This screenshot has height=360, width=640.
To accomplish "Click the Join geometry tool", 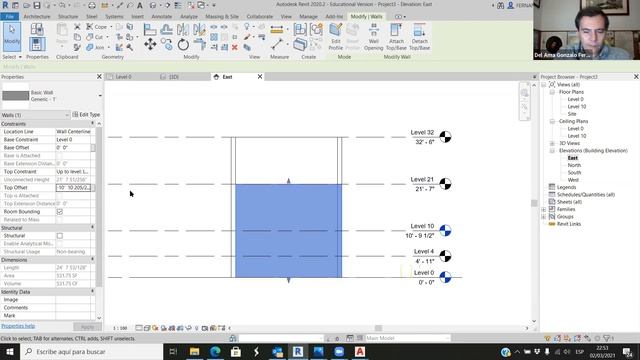I will click(95, 47).
